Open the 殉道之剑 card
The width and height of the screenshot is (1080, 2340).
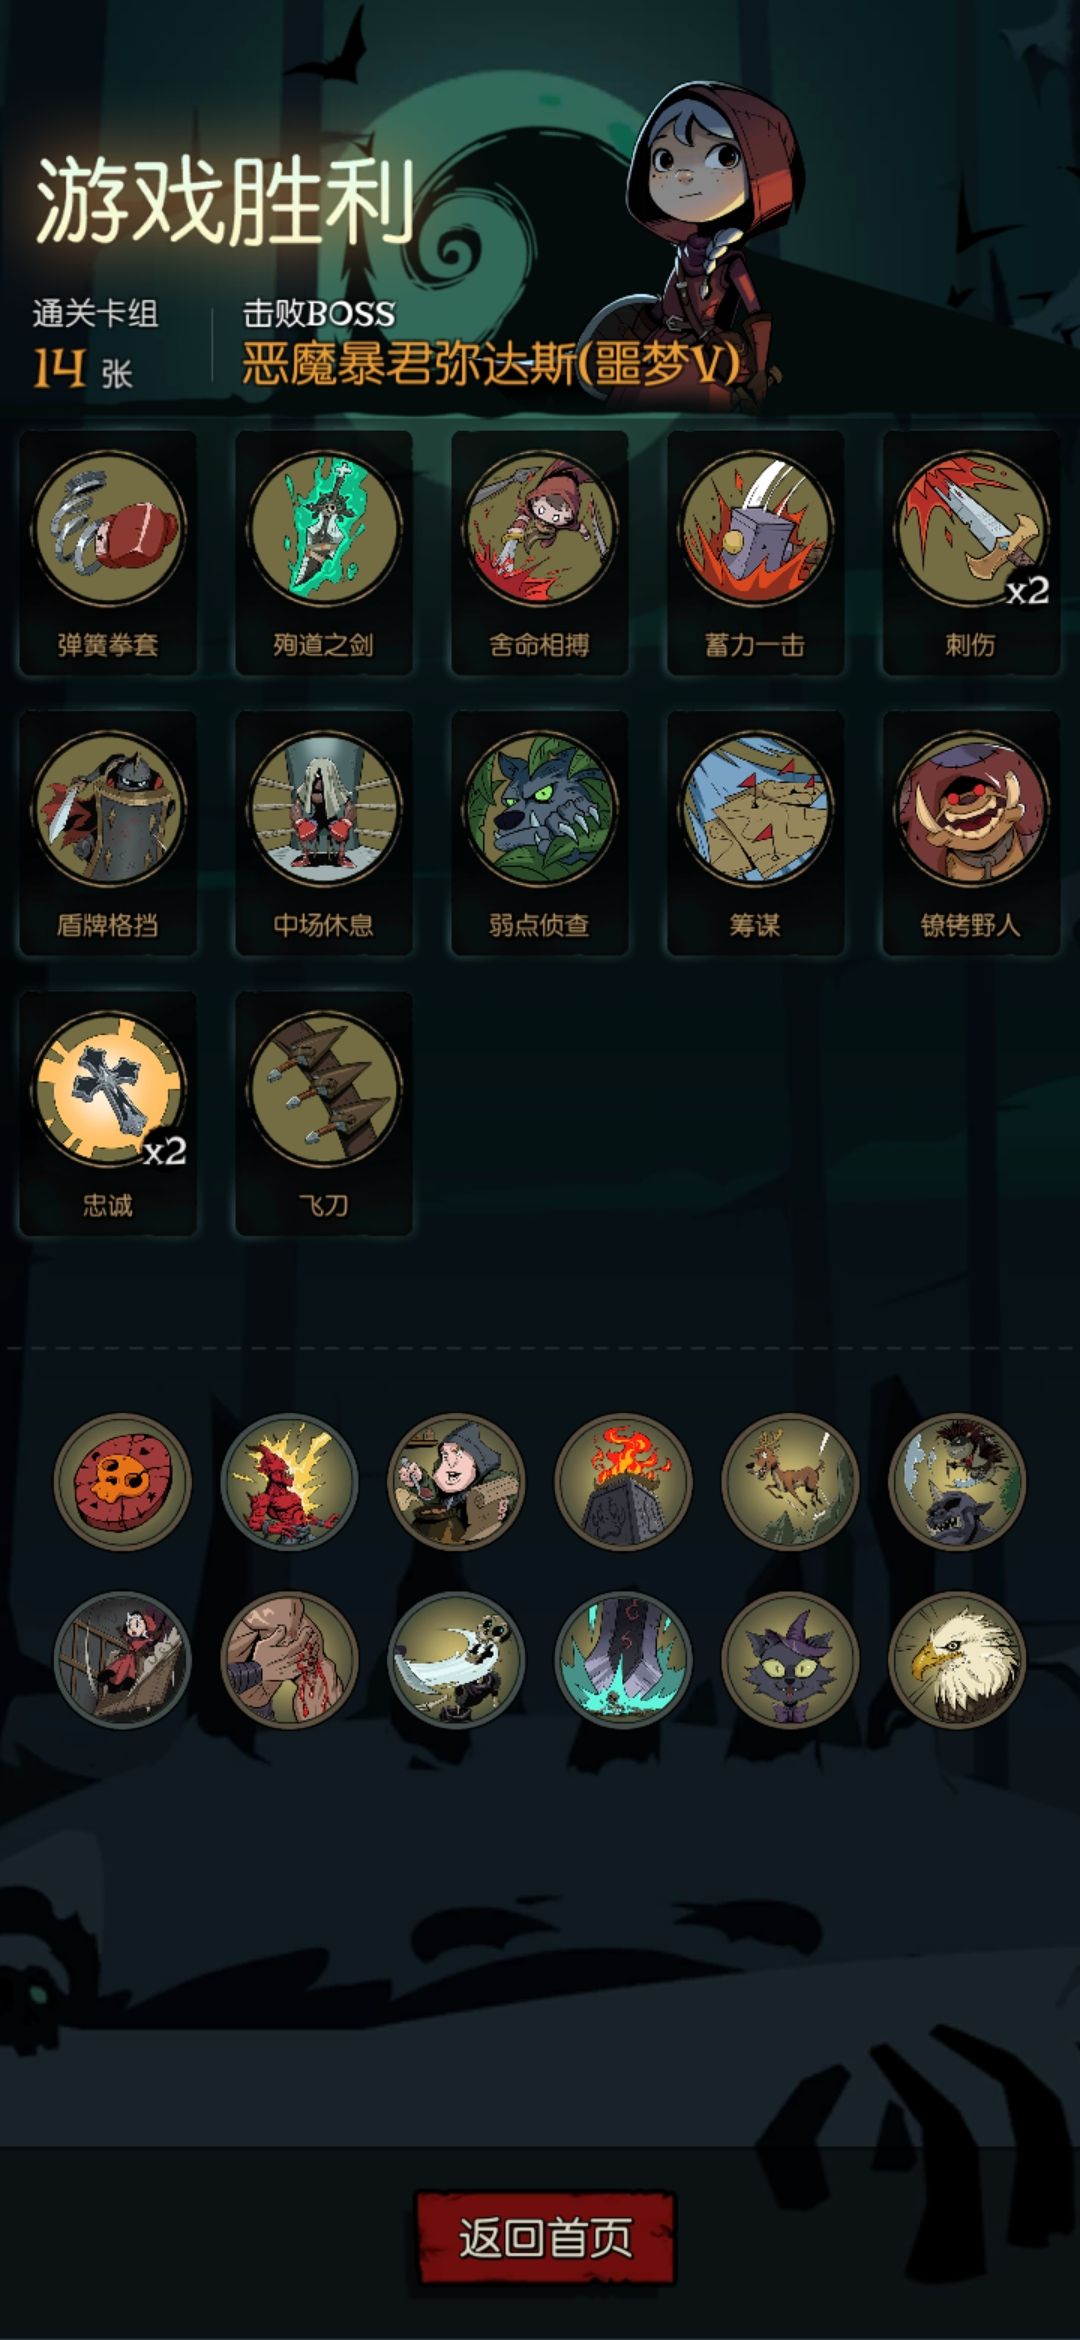(x=324, y=553)
